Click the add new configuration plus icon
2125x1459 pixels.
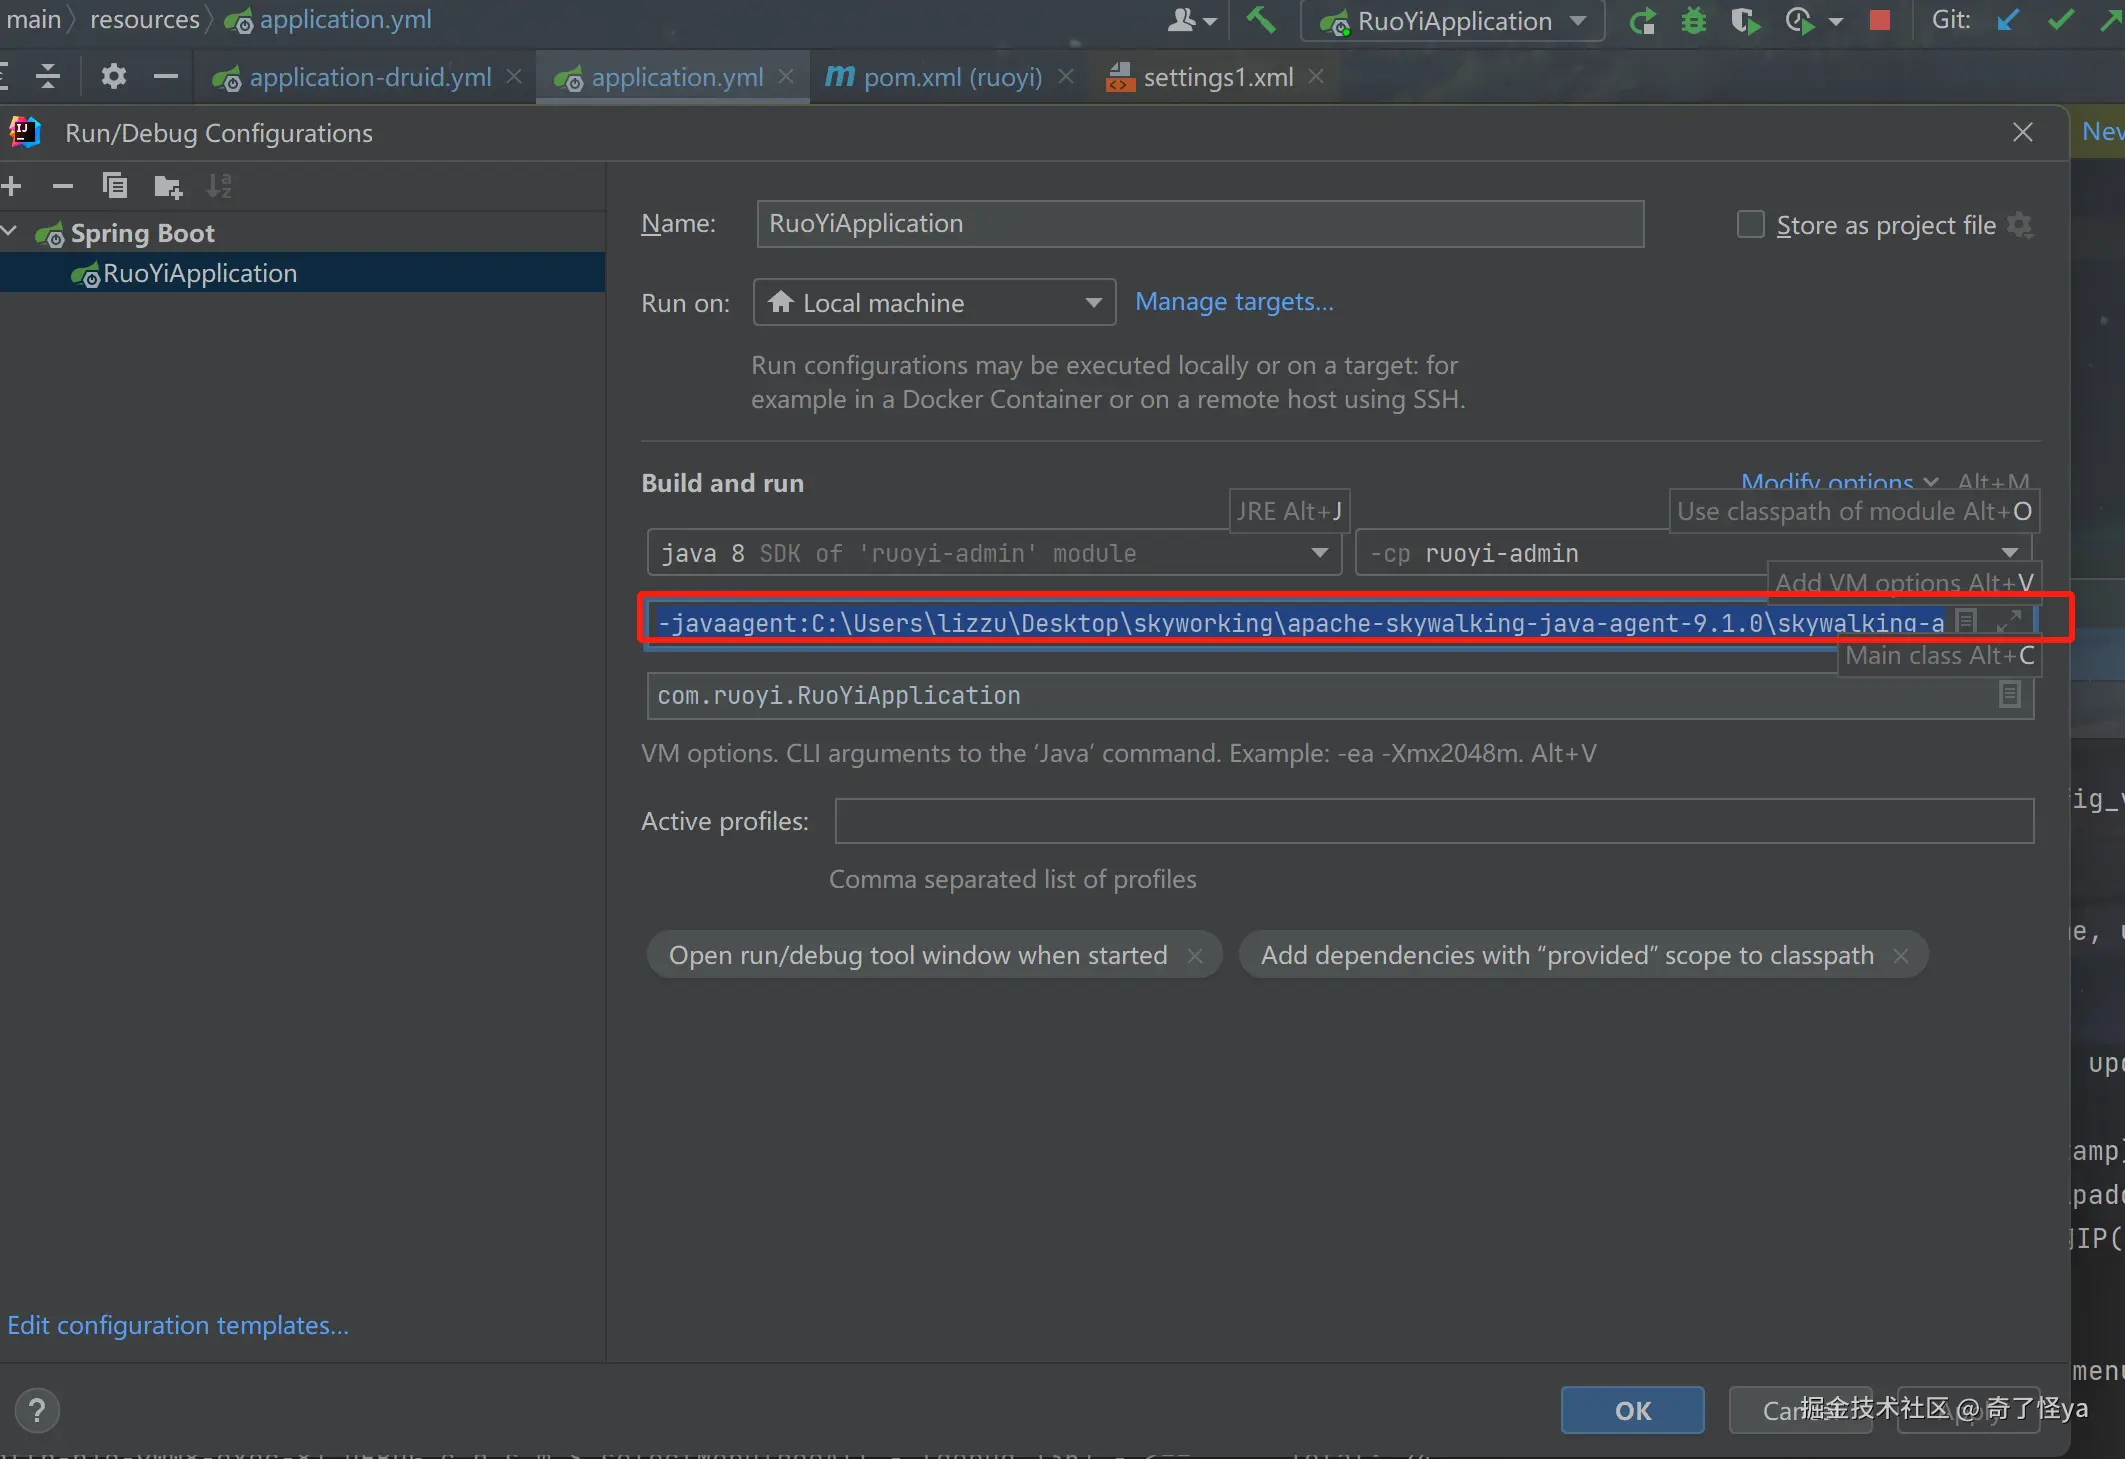pos(12,186)
